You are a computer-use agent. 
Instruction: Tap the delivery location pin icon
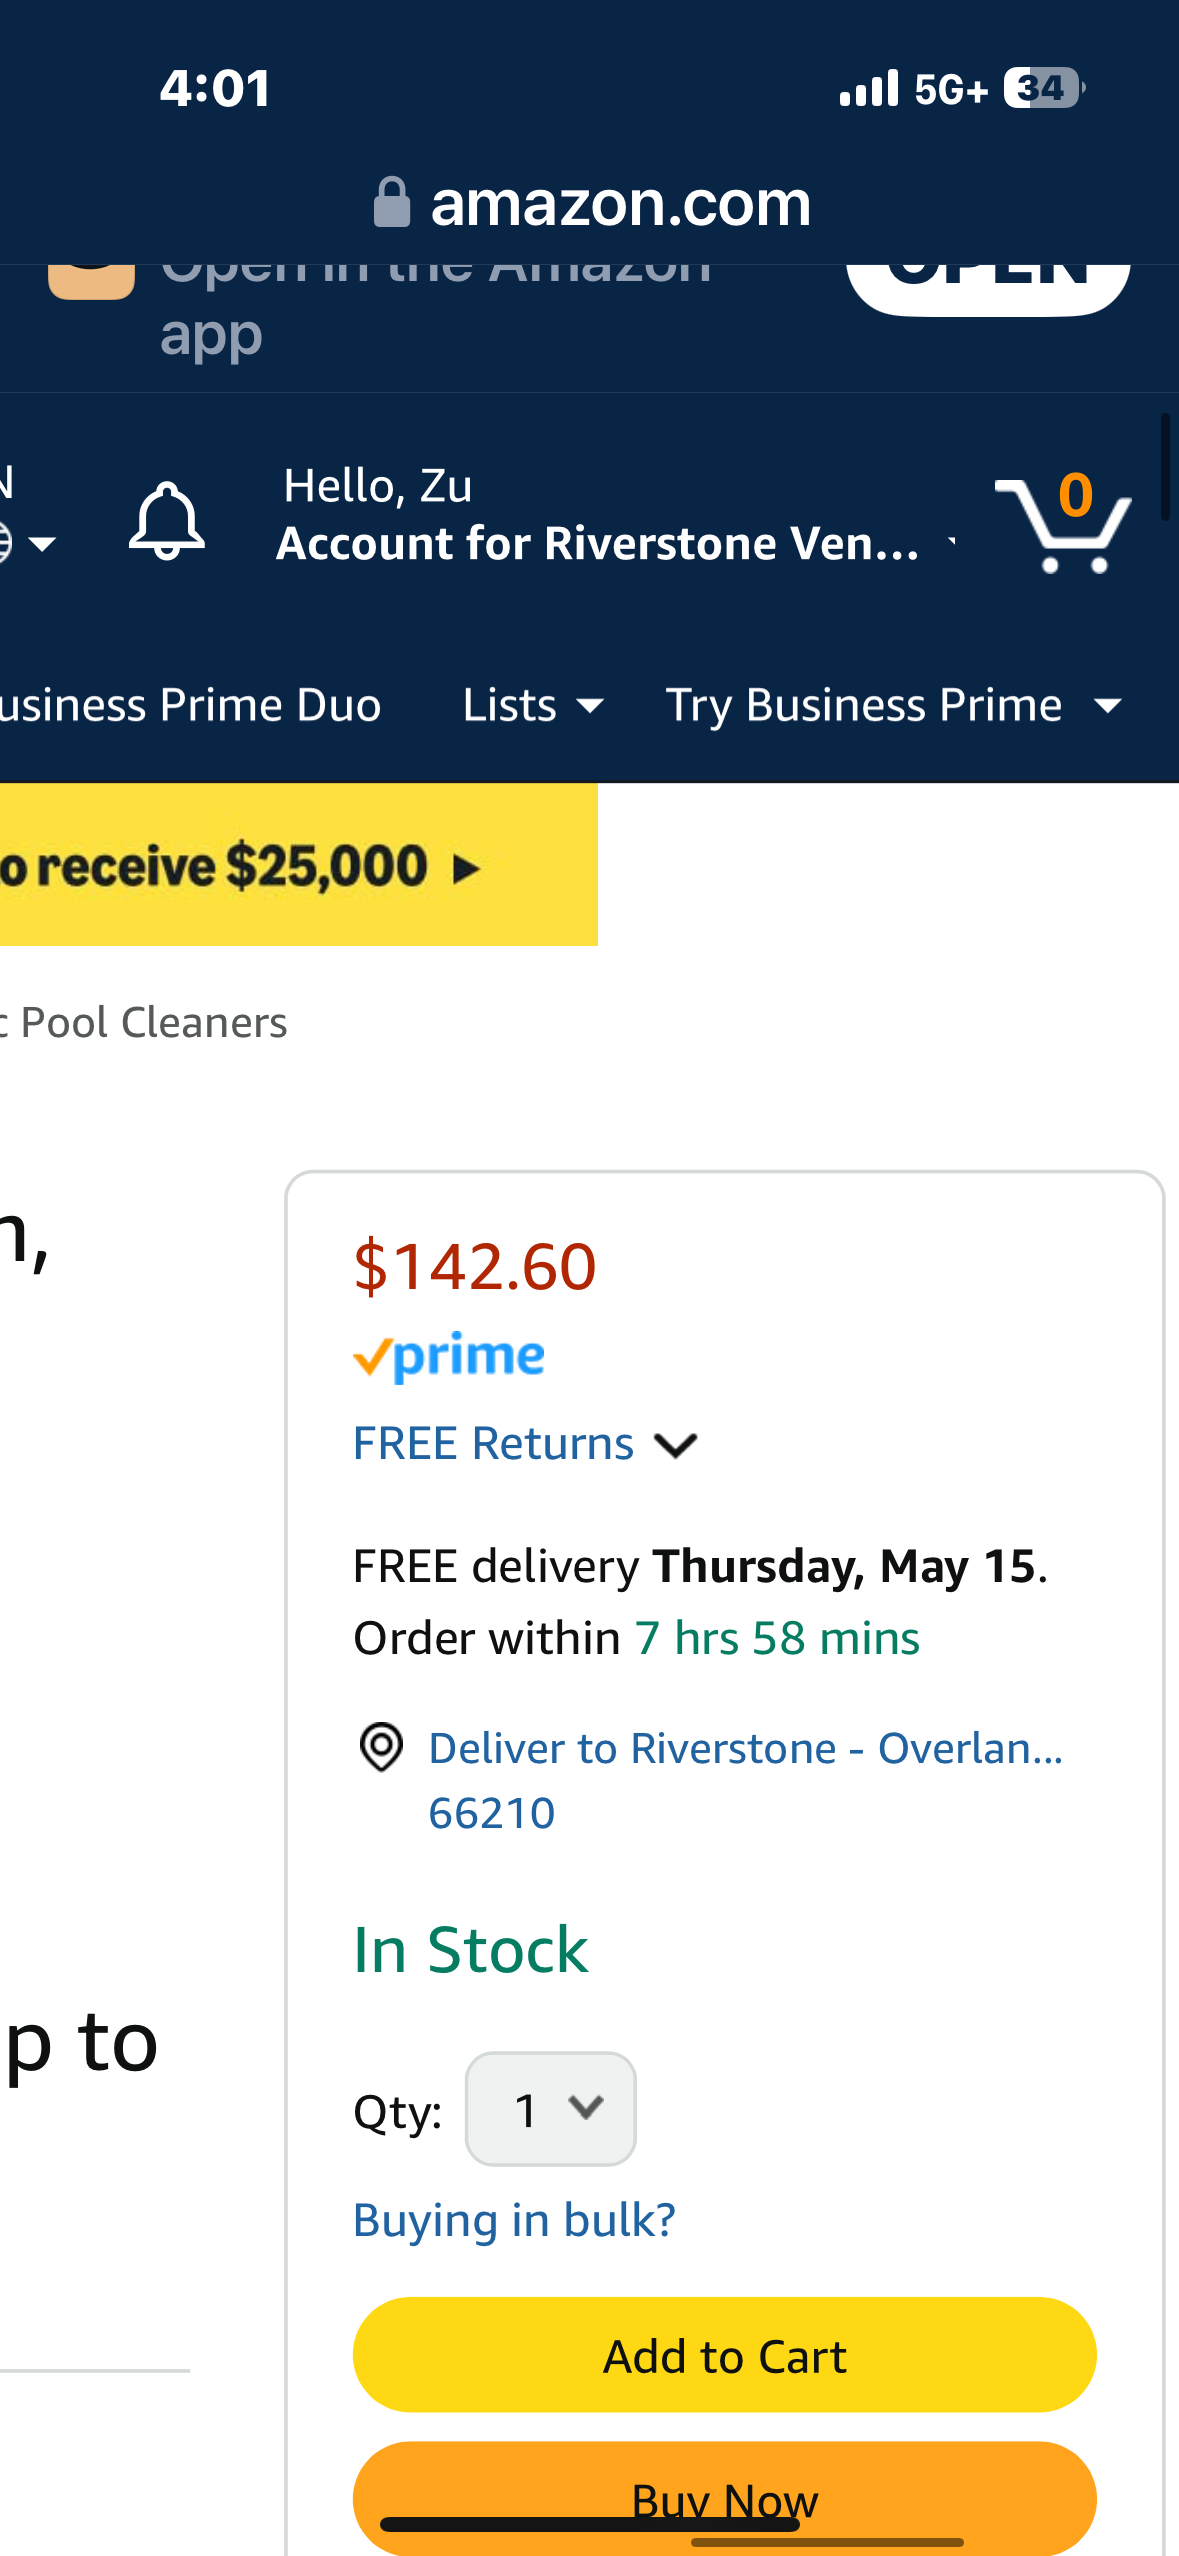(x=381, y=1747)
